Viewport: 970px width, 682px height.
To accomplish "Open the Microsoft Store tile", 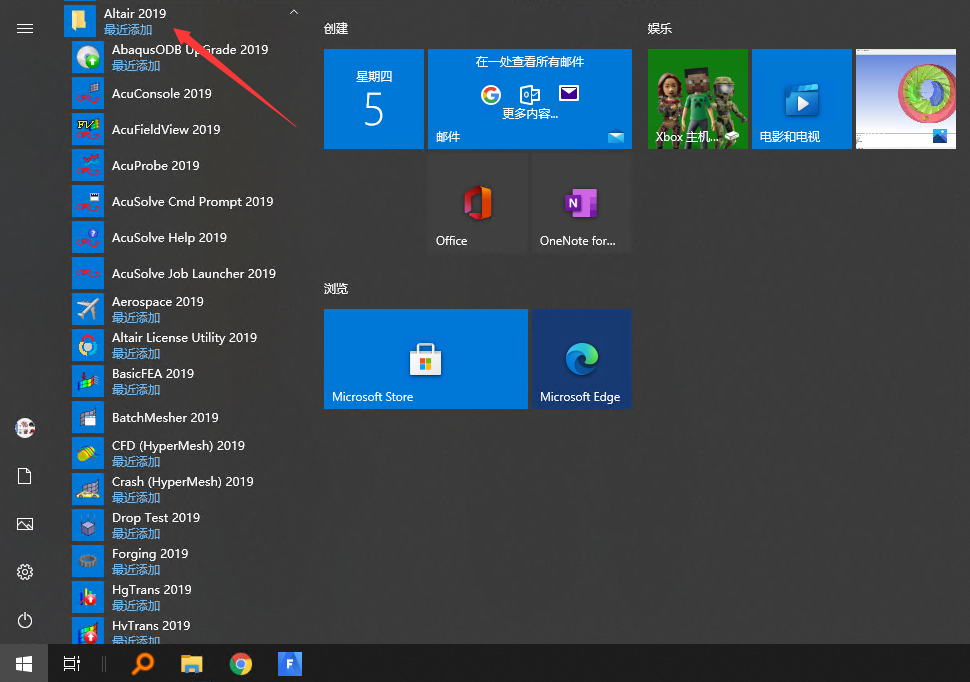I will pyautogui.click(x=425, y=359).
